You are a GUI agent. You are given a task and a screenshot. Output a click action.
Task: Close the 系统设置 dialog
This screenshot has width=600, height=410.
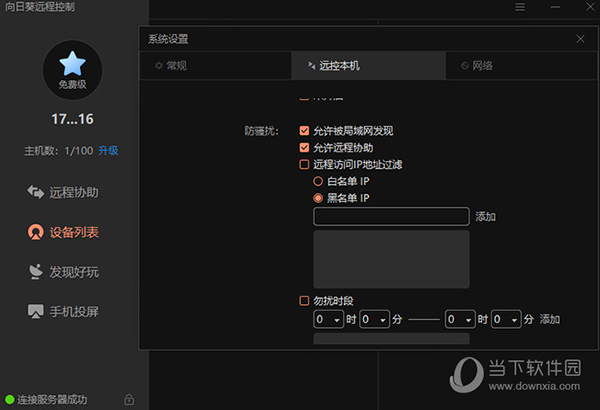580,39
